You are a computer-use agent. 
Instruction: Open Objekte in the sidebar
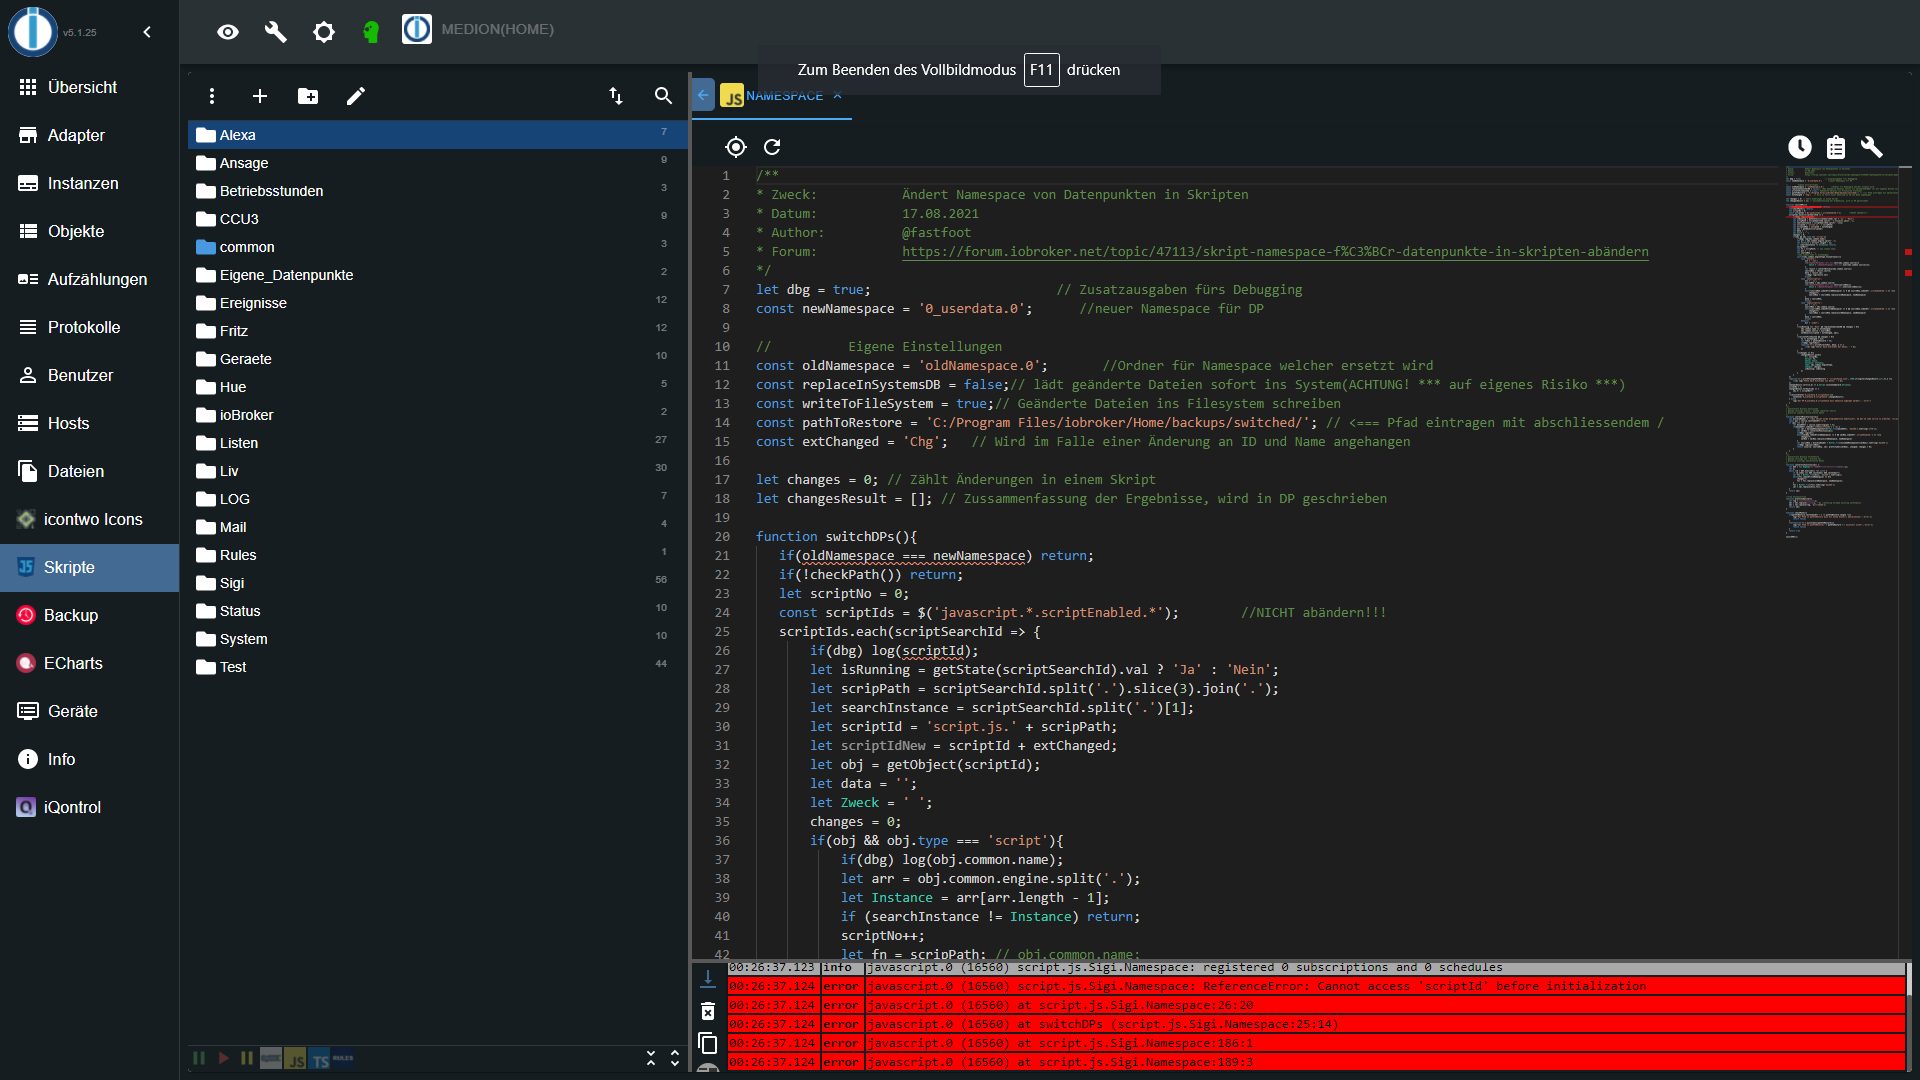pyautogui.click(x=90, y=231)
